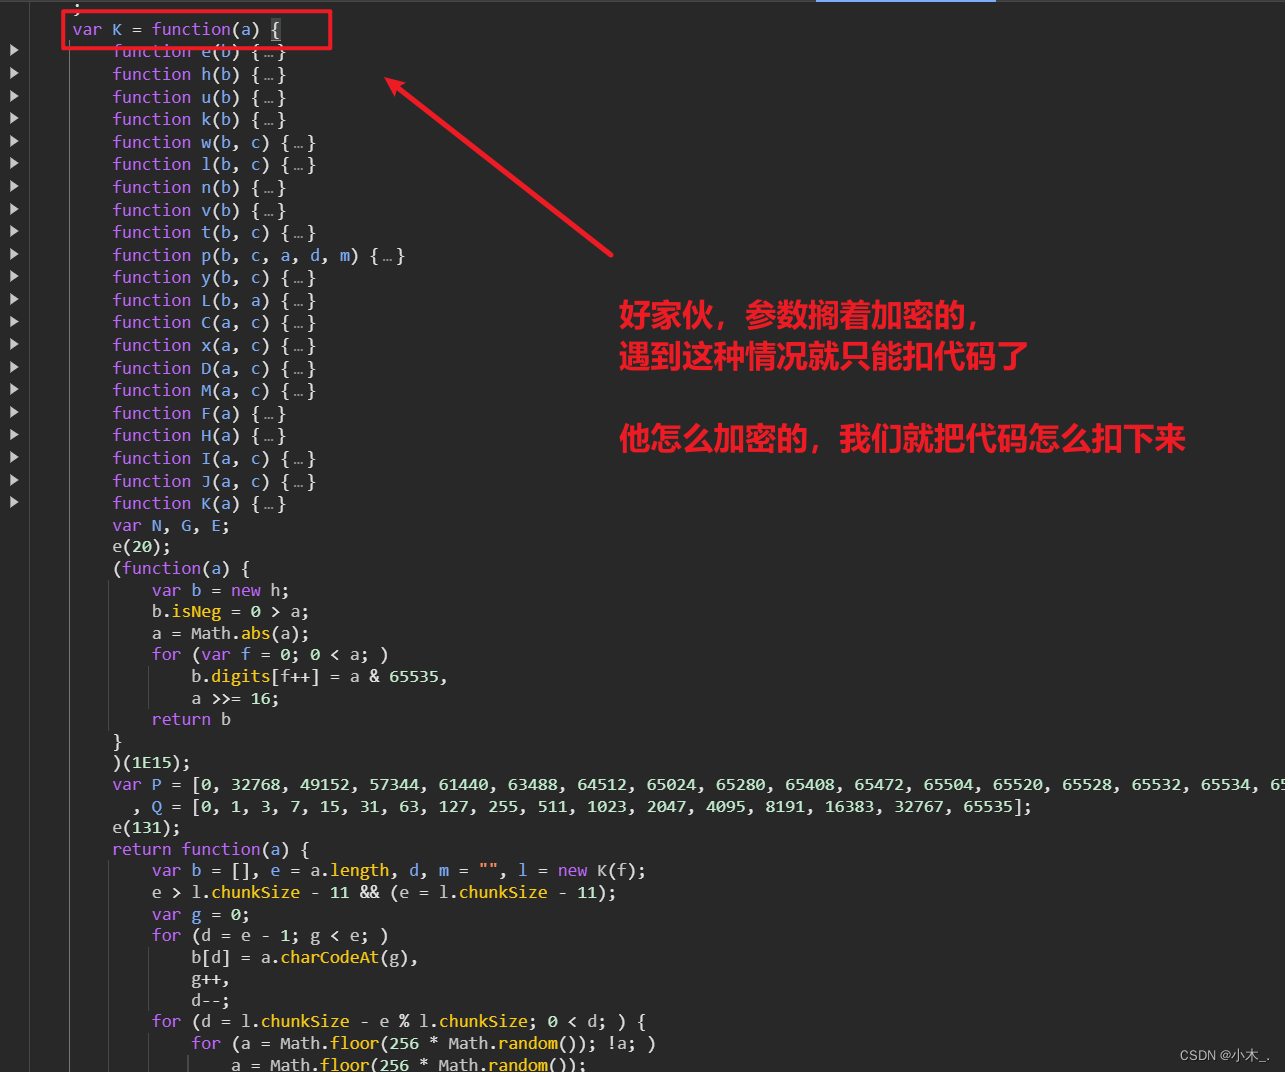1285x1072 pixels.
Task: Expand function D(a, c) gutter arrow
Action: tap(14, 367)
